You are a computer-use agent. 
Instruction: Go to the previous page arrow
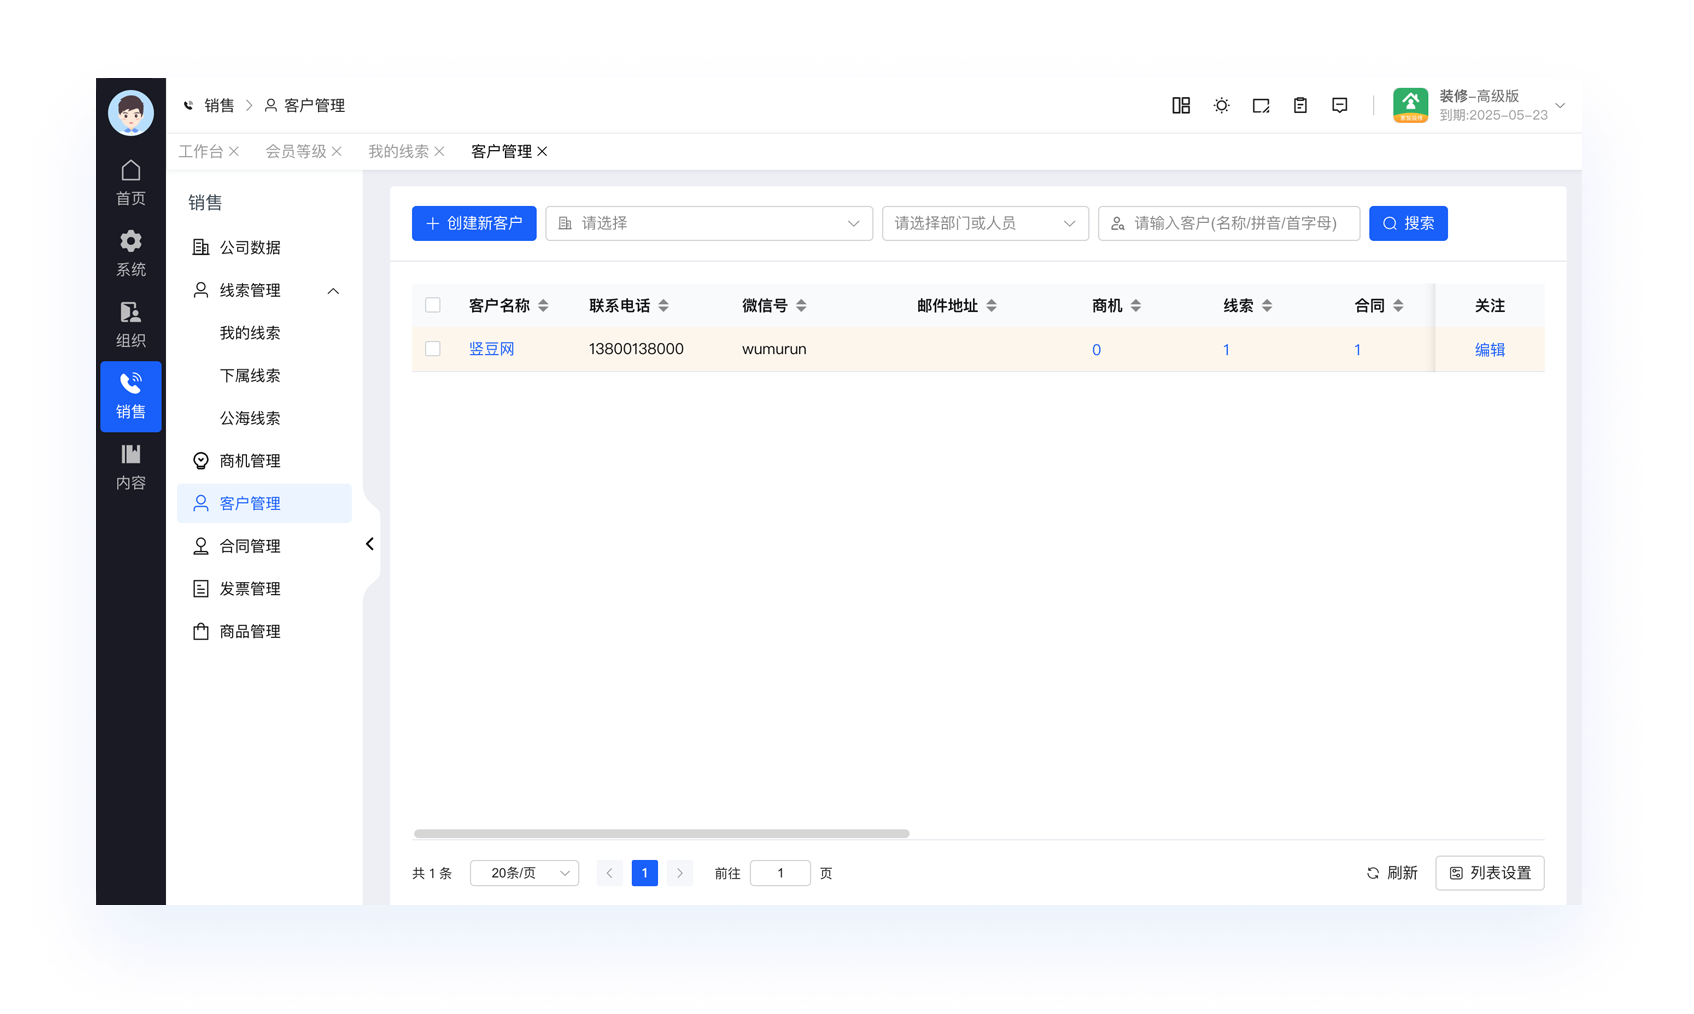point(609,873)
